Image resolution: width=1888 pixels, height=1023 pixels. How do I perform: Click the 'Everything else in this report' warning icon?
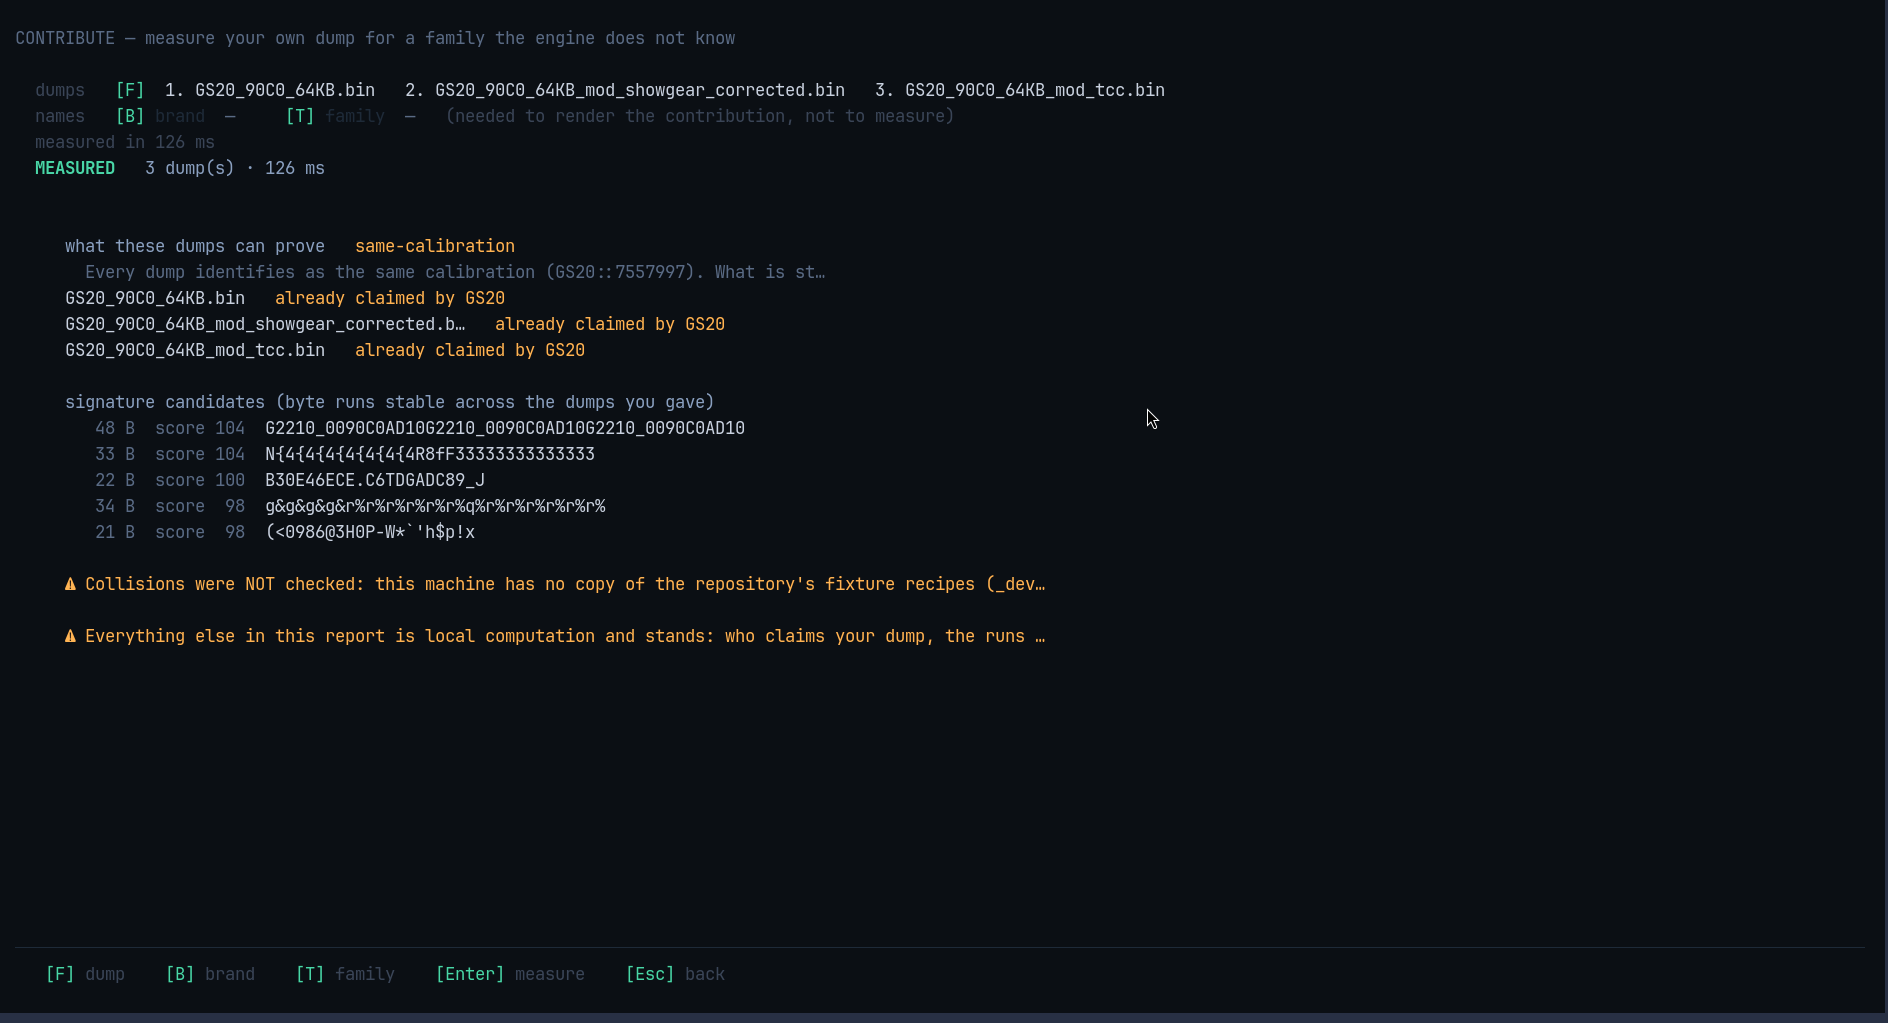[70, 636]
